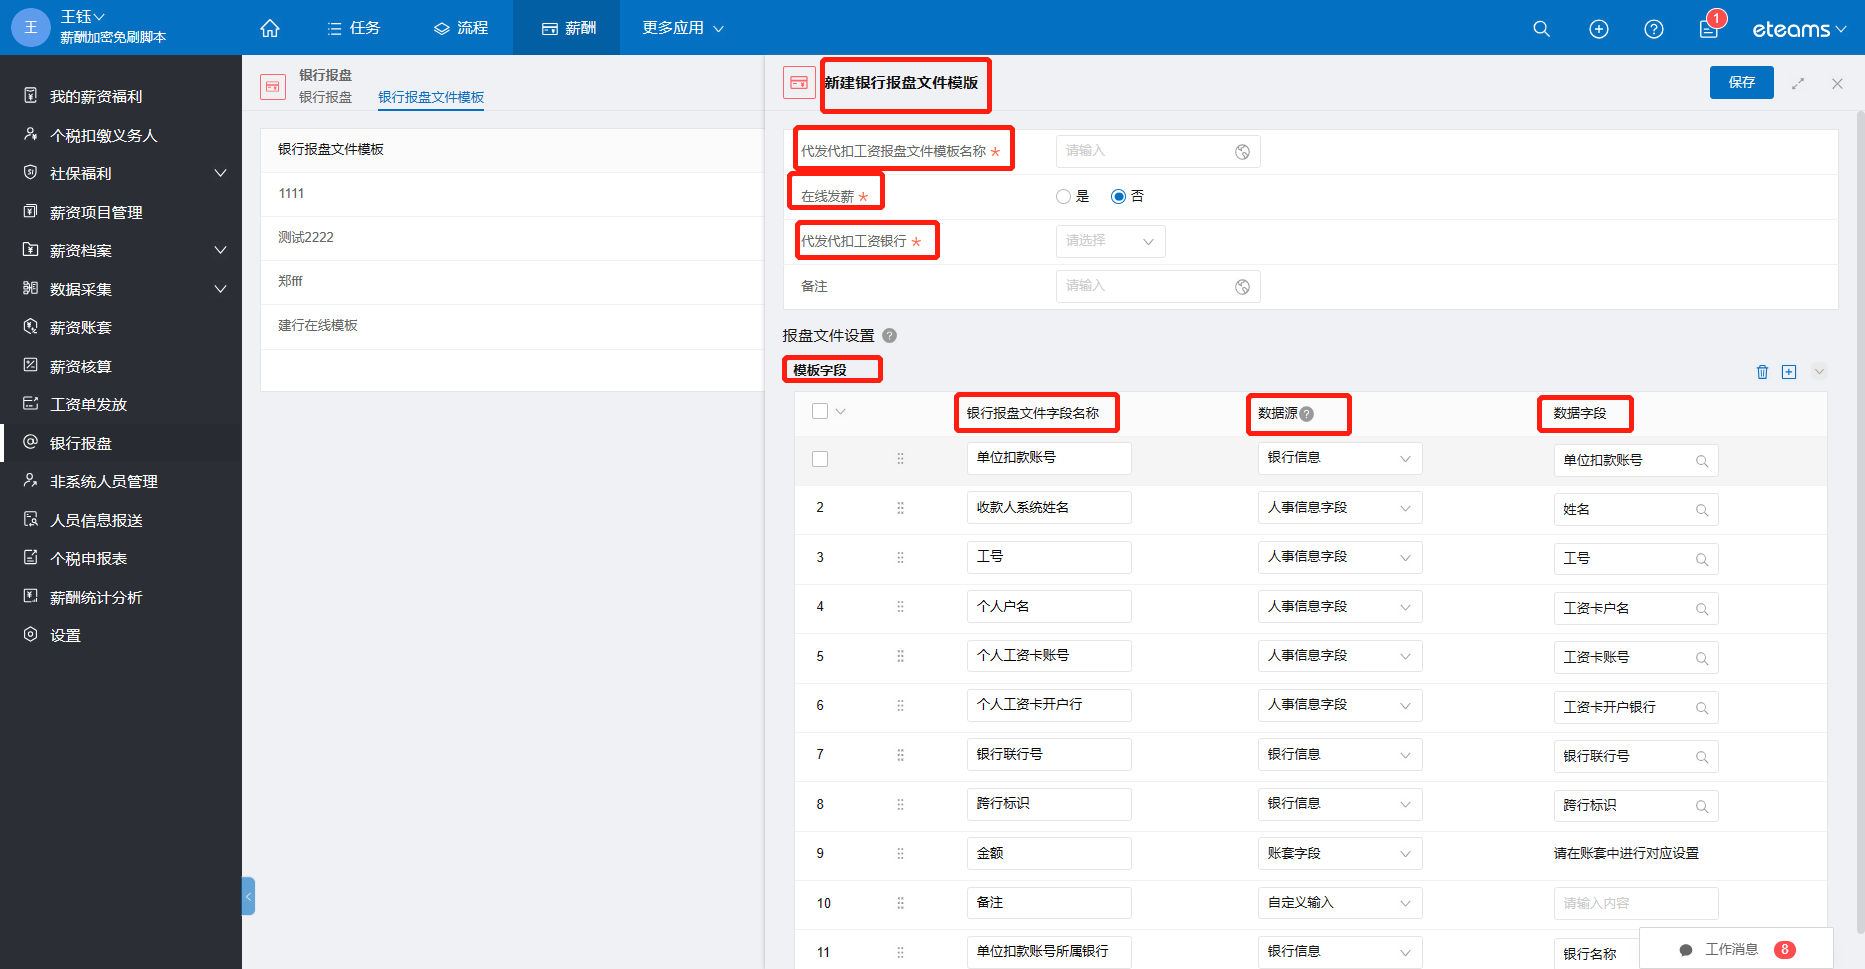1865x969 pixels.
Task: Open data source dropdown for 收款人系统姓名
Action: tap(1339, 508)
